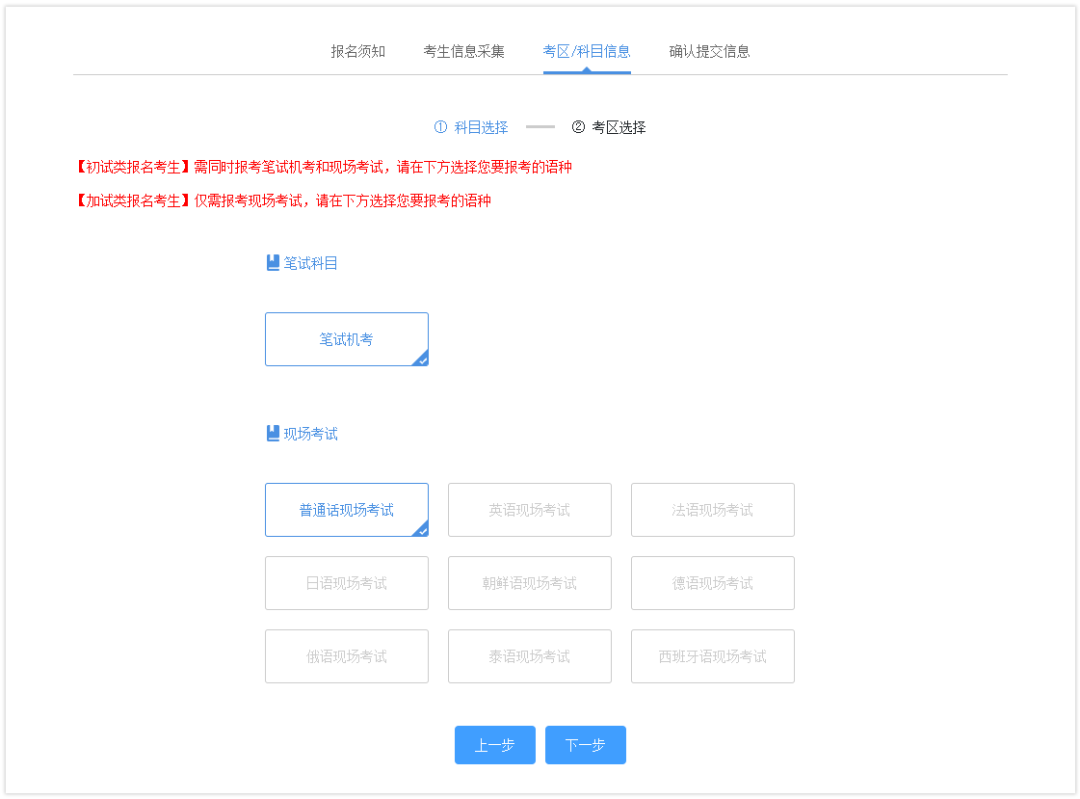Select 西班牙语现场考试 option

(x=713, y=656)
